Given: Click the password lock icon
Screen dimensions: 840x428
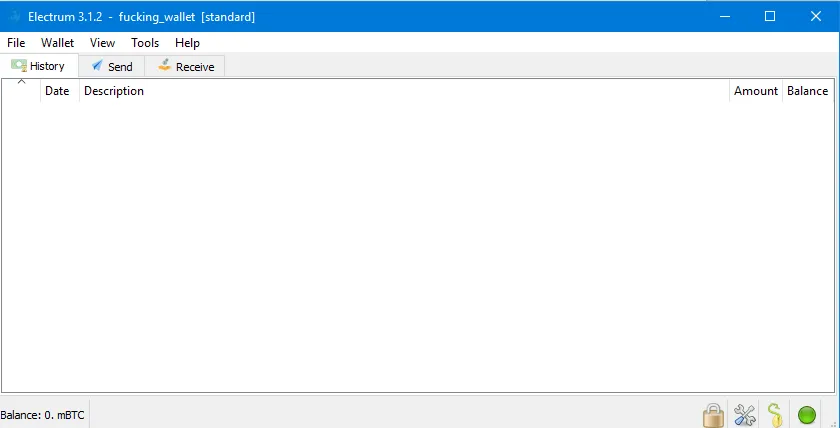Looking at the screenshot, I should pyautogui.click(x=712, y=415).
